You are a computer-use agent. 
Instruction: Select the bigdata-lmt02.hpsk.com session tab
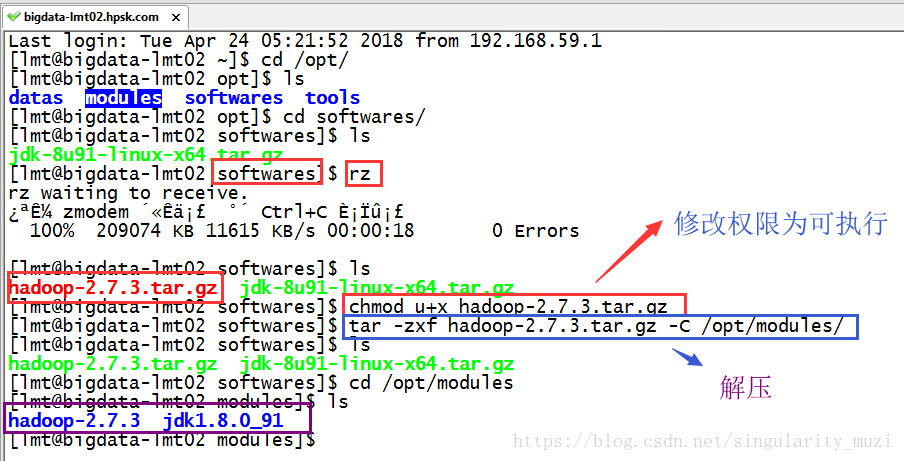click(95, 17)
